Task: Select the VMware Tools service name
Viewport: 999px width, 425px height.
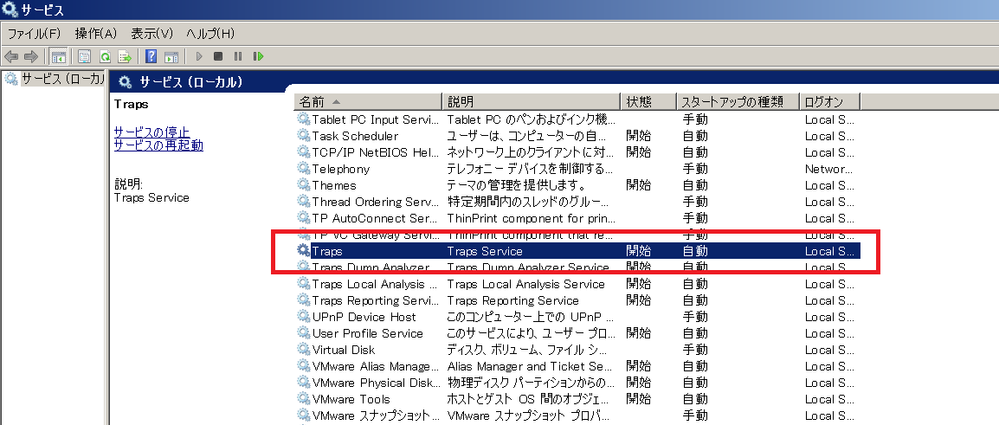Action: [x=351, y=400]
